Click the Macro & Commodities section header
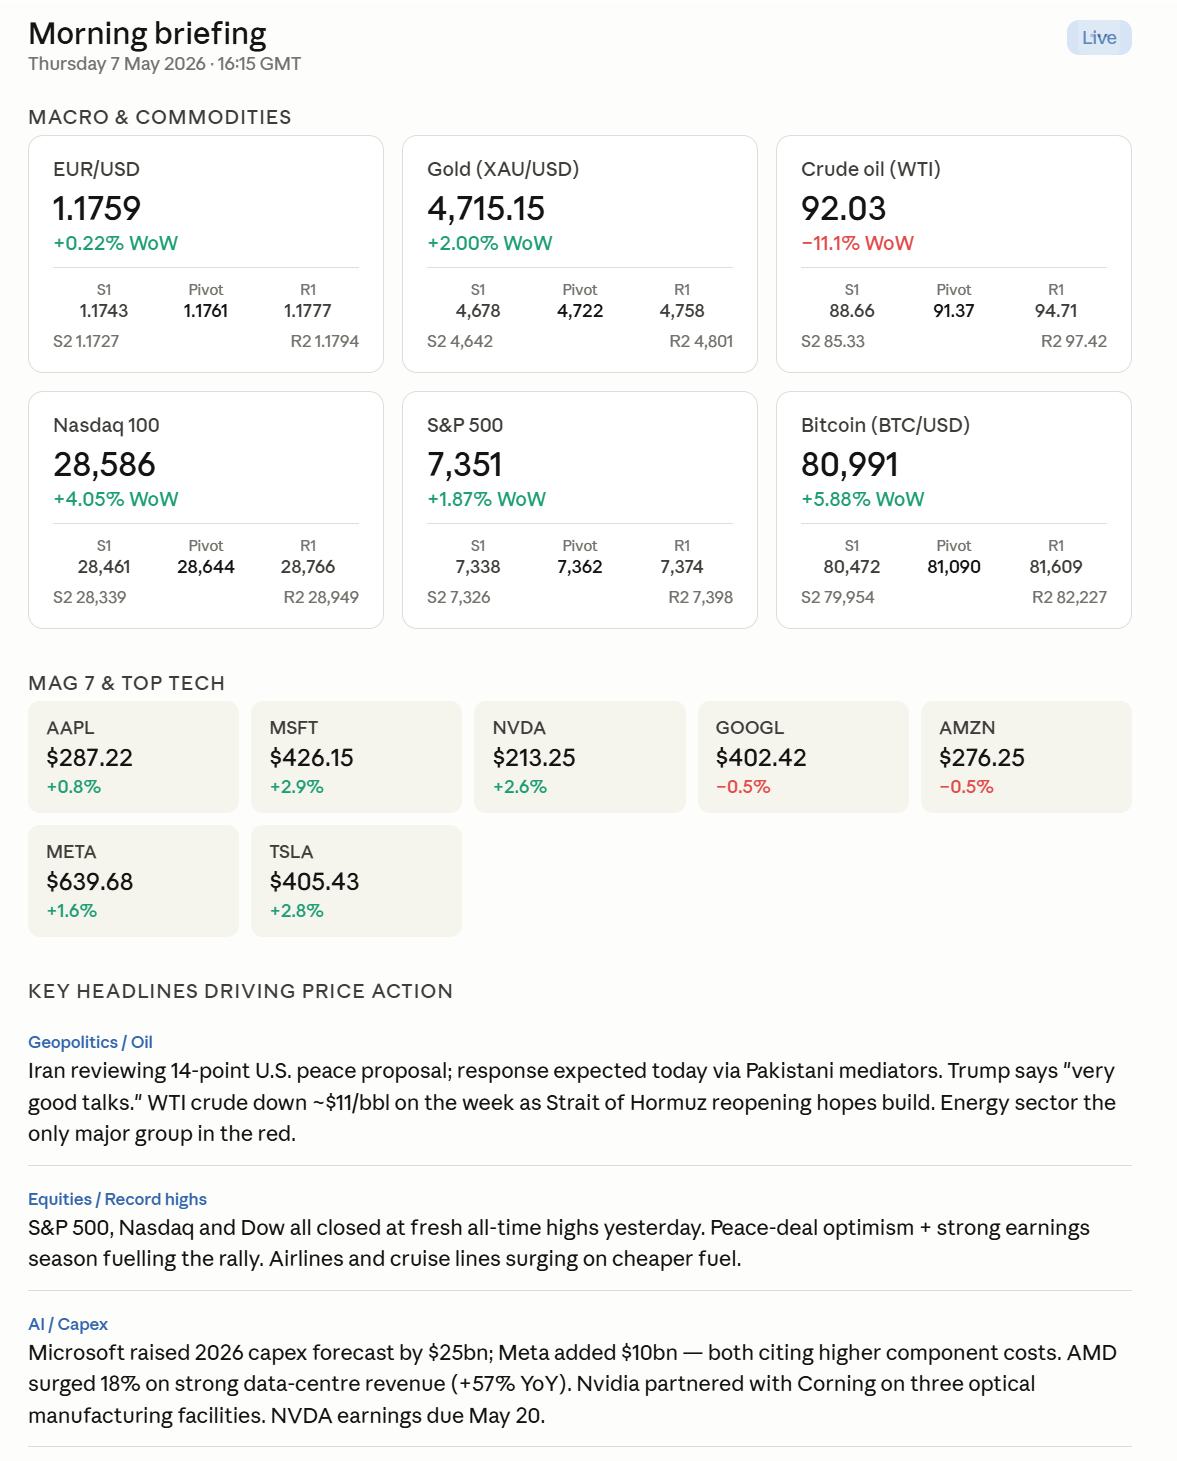The width and height of the screenshot is (1177, 1461). click(160, 117)
